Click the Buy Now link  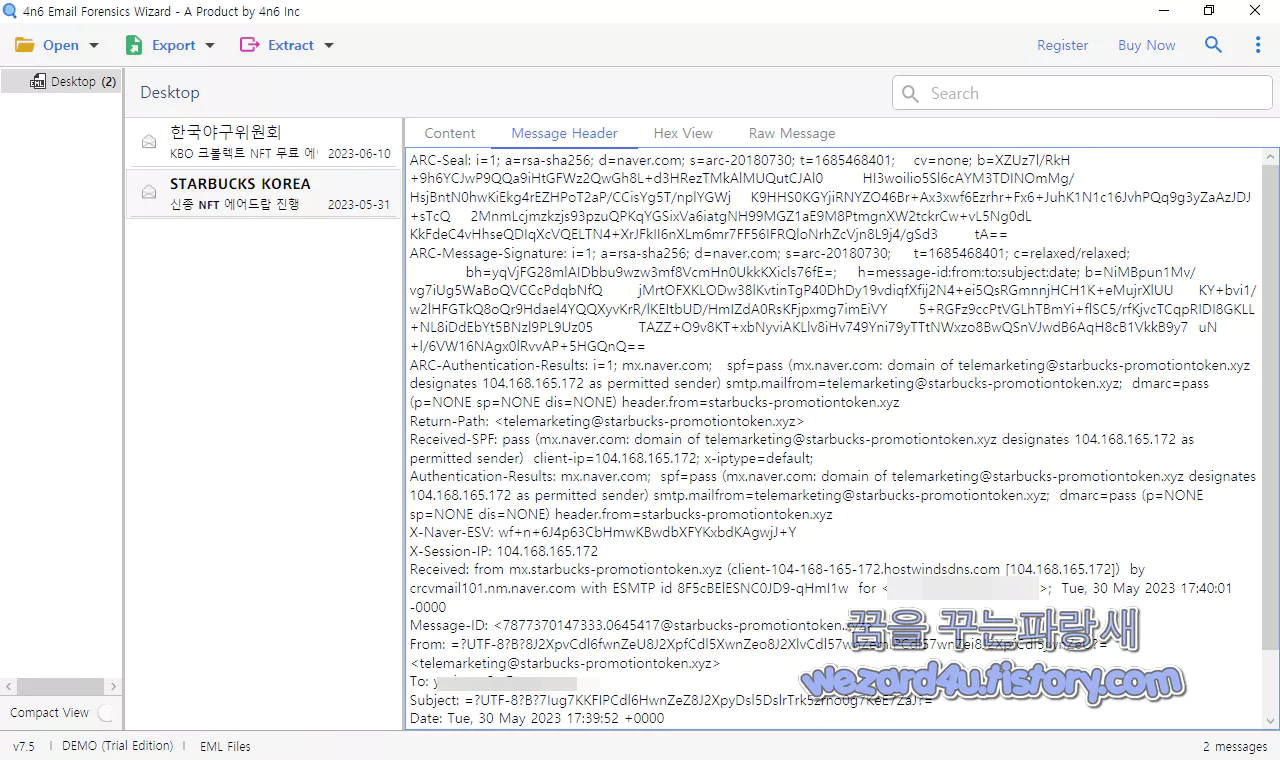[x=1146, y=45]
